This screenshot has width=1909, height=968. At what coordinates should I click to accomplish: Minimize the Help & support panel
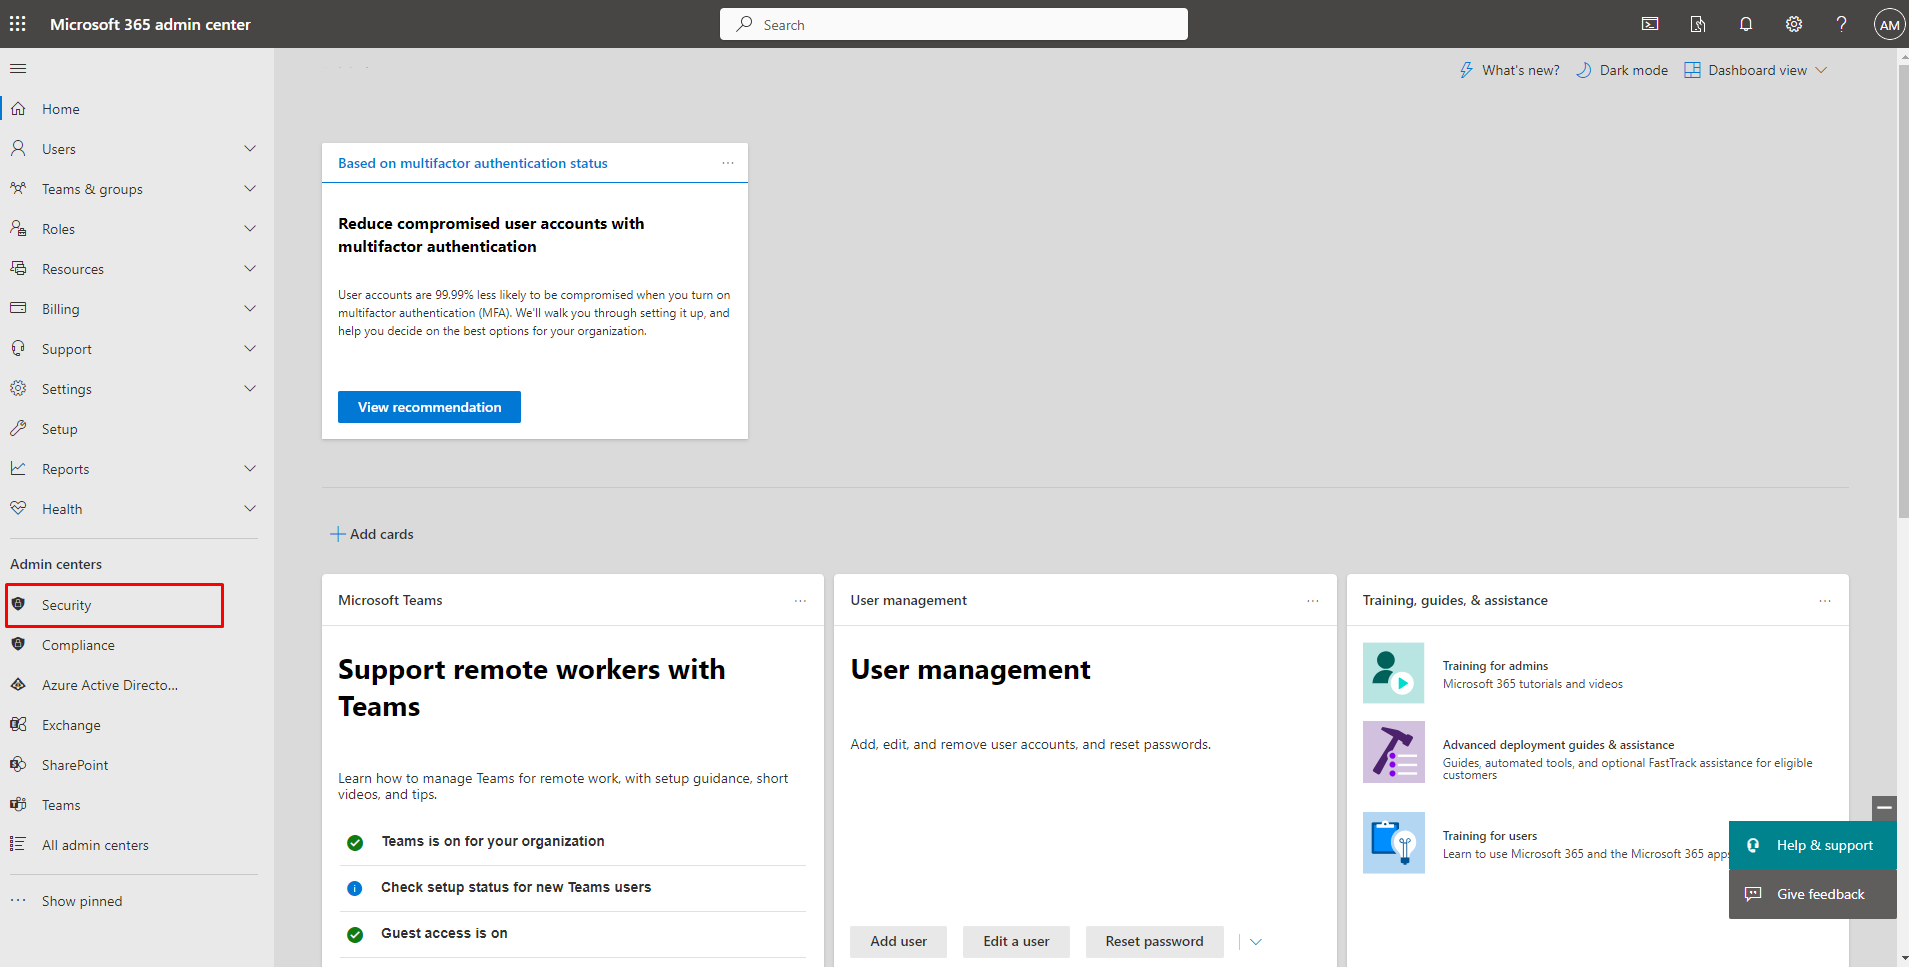tap(1884, 807)
